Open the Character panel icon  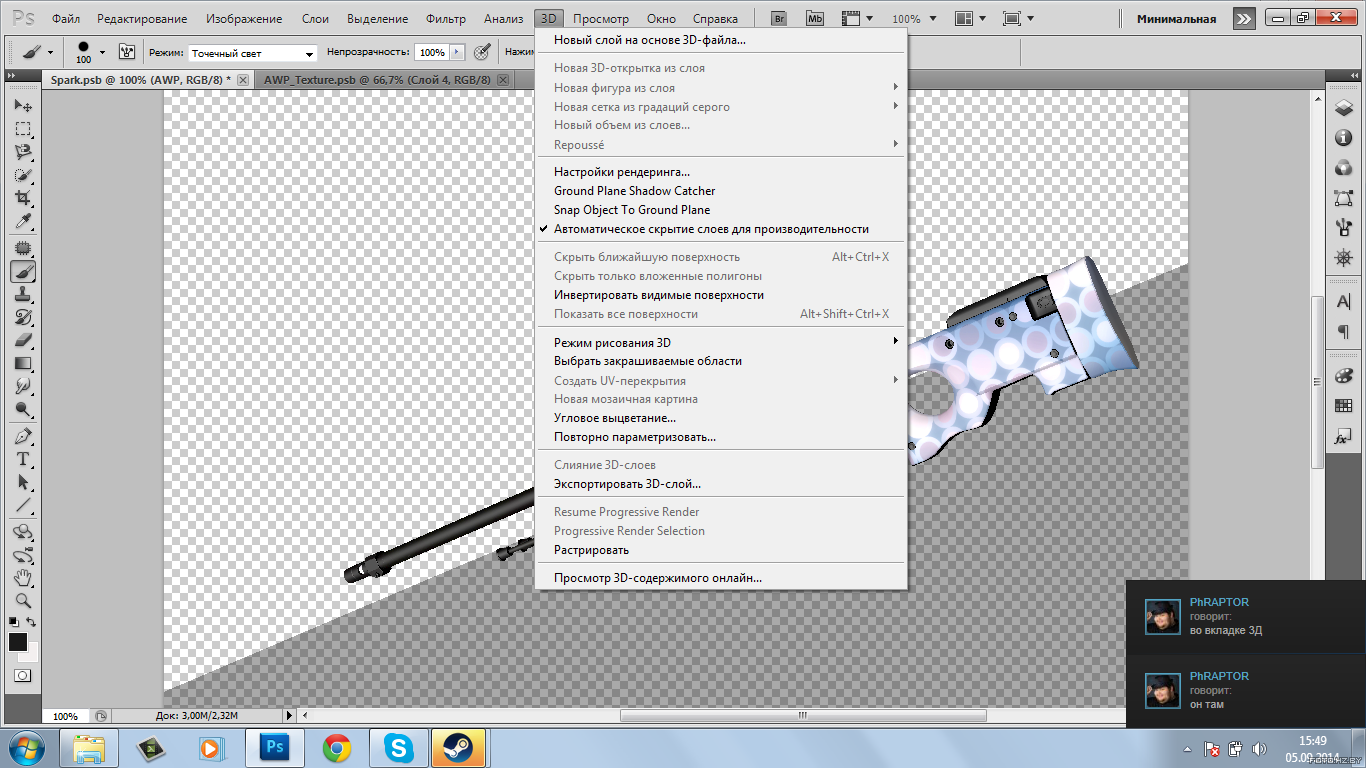[x=1343, y=302]
